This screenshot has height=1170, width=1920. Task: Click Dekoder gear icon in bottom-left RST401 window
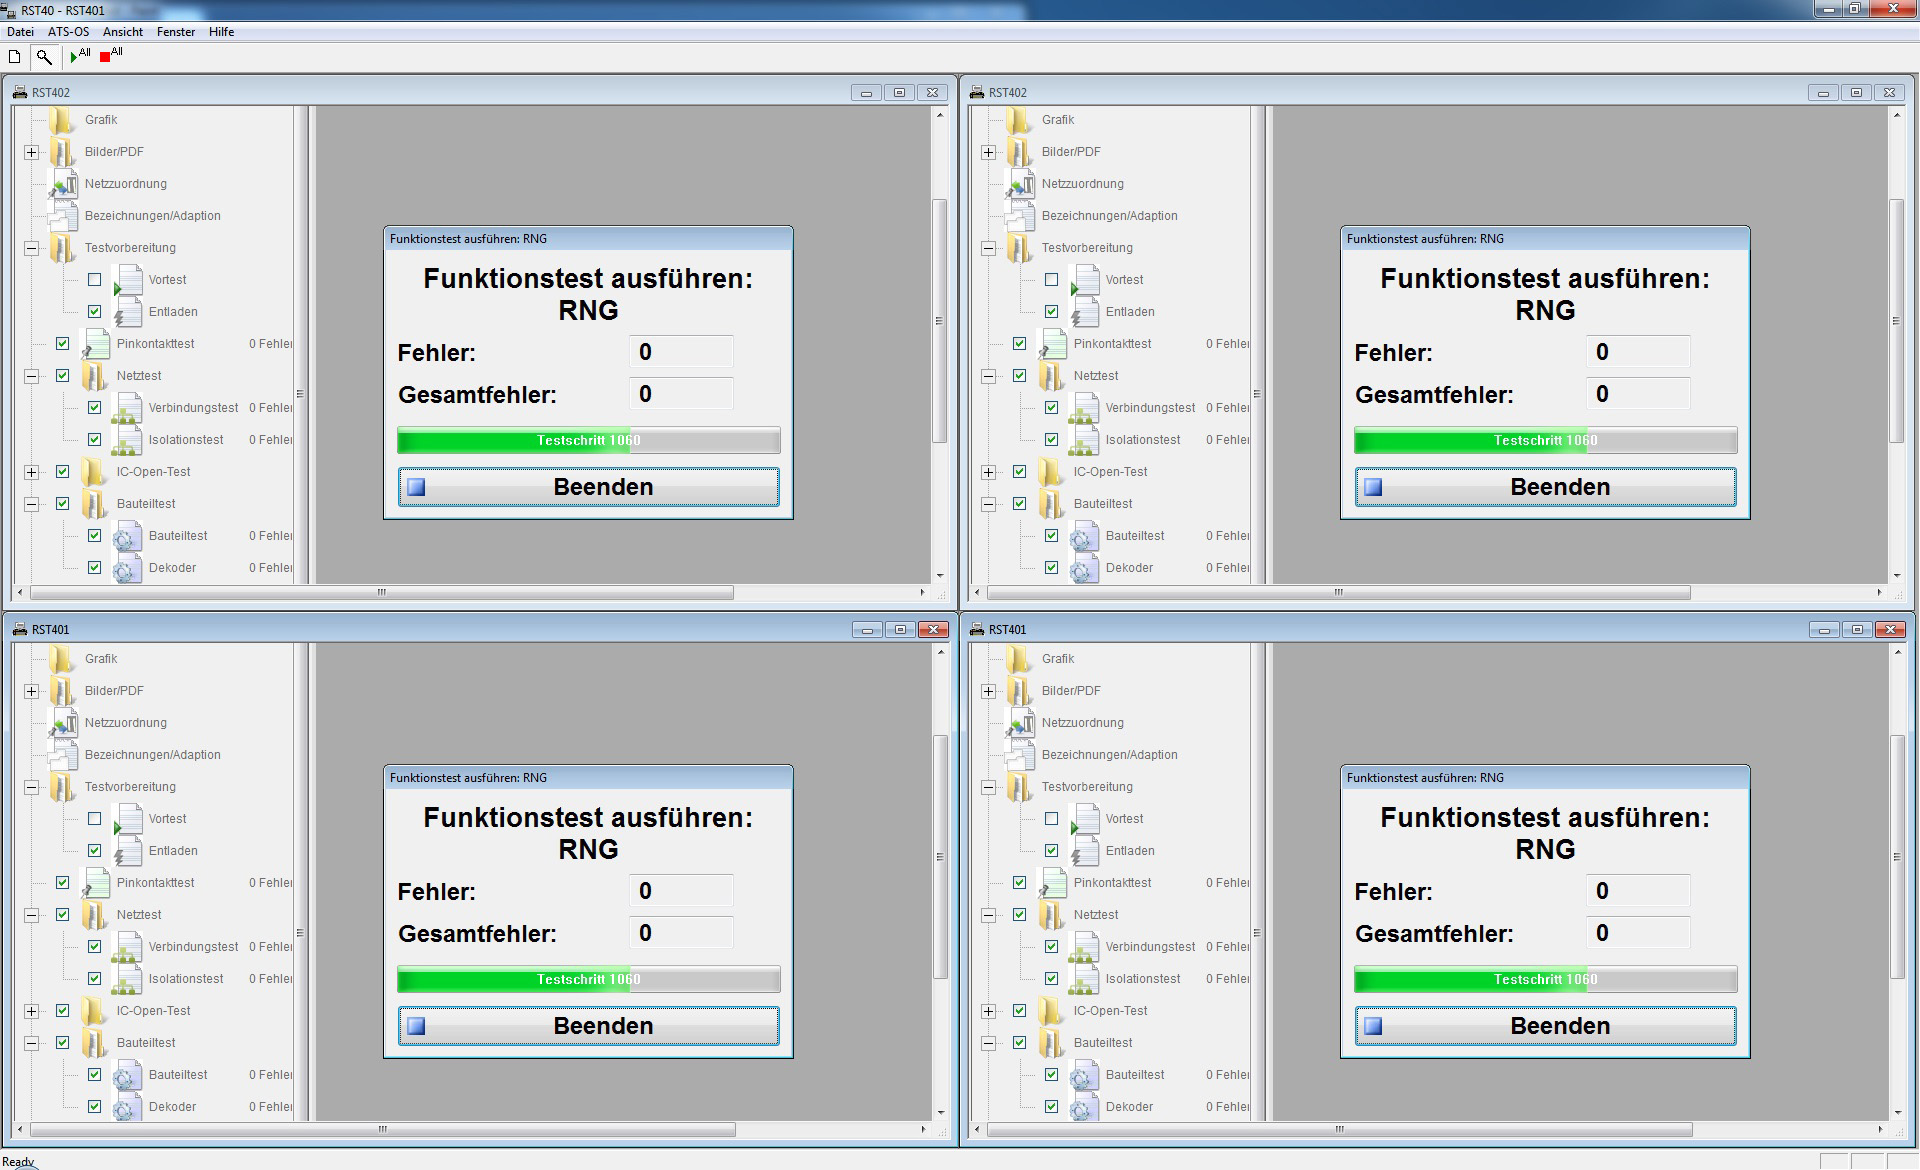[x=127, y=1107]
